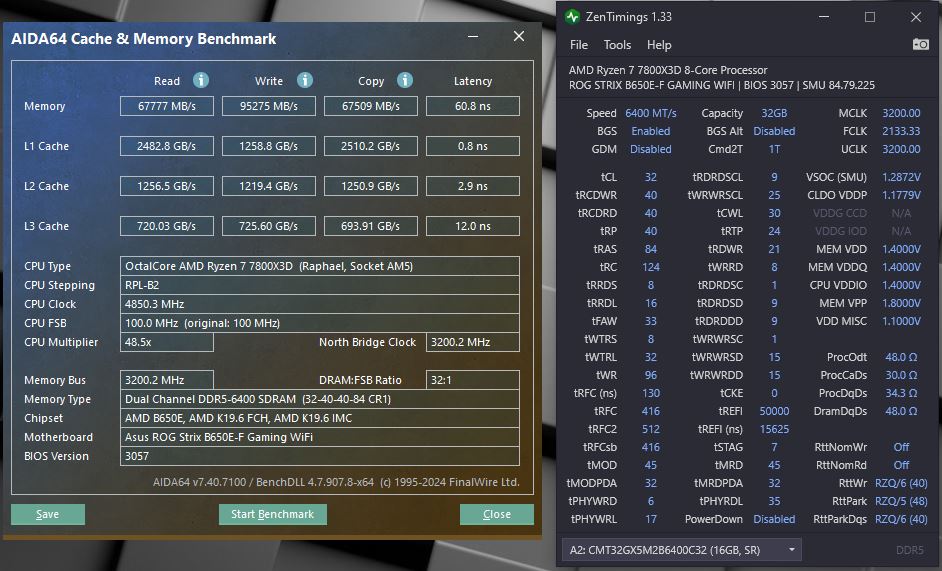Click the Memory Latency value 60.8 ns
The image size is (942, 571).
click(473, 106)
